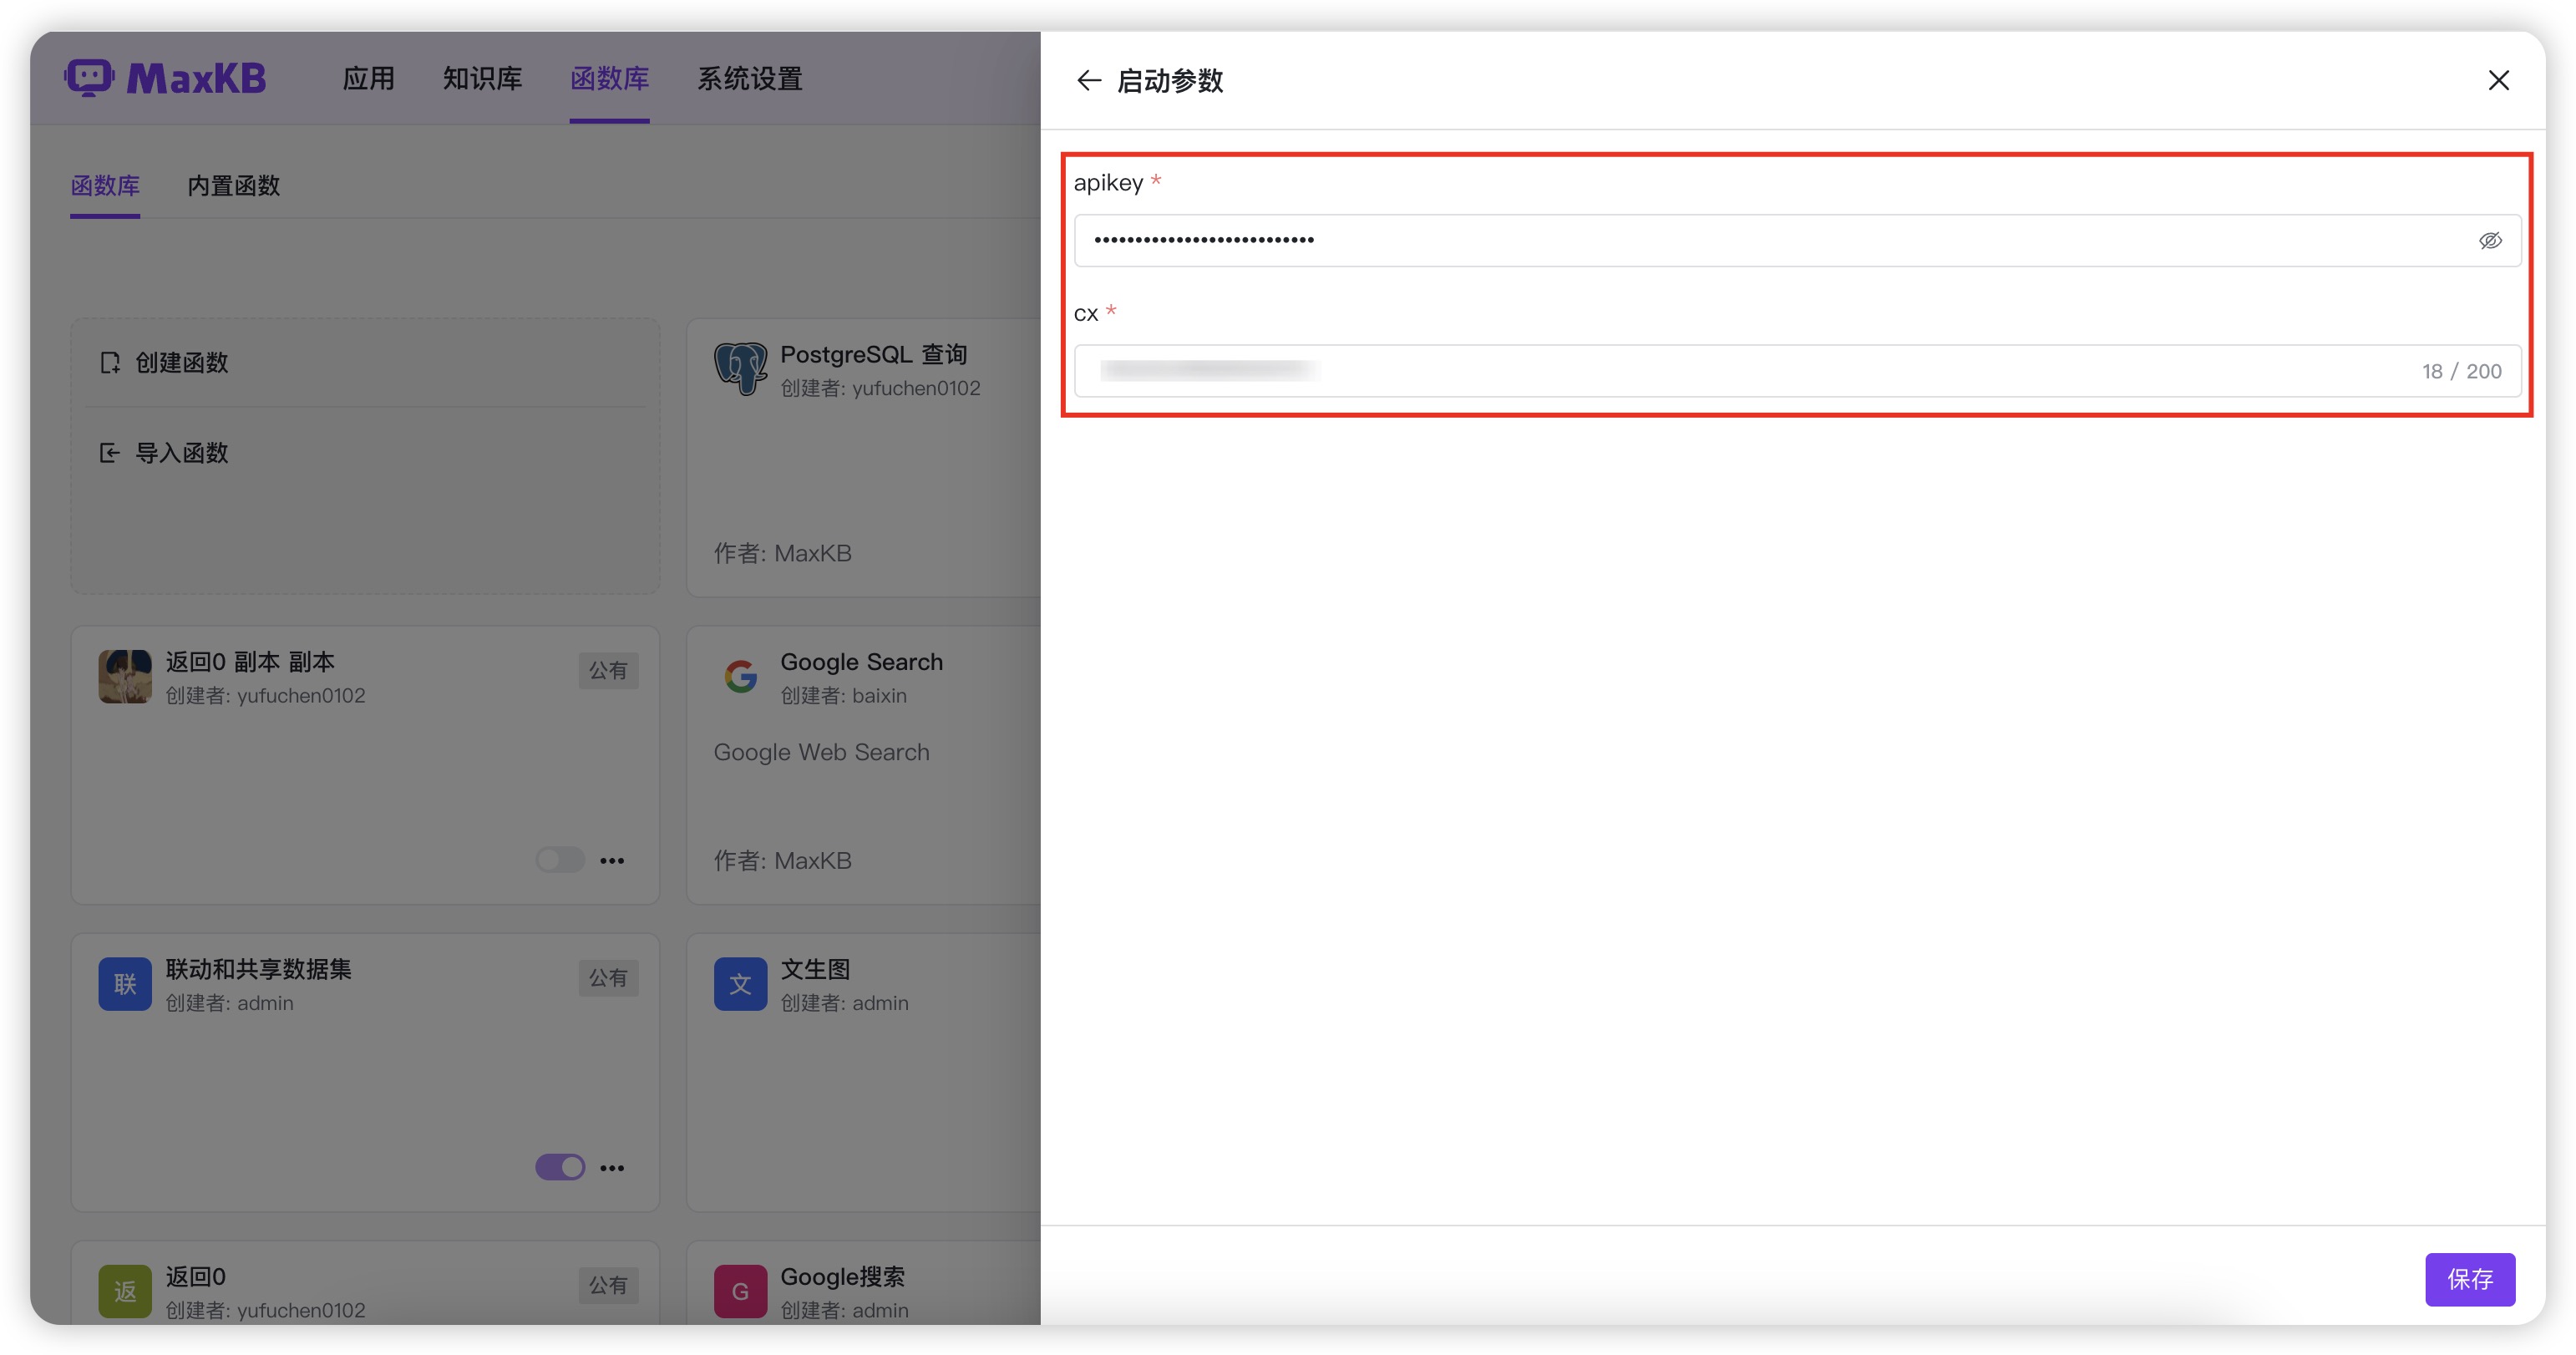Enable the 返回0 副本 副本 toggle
2576x1355 pixels.
pos(560,859)
